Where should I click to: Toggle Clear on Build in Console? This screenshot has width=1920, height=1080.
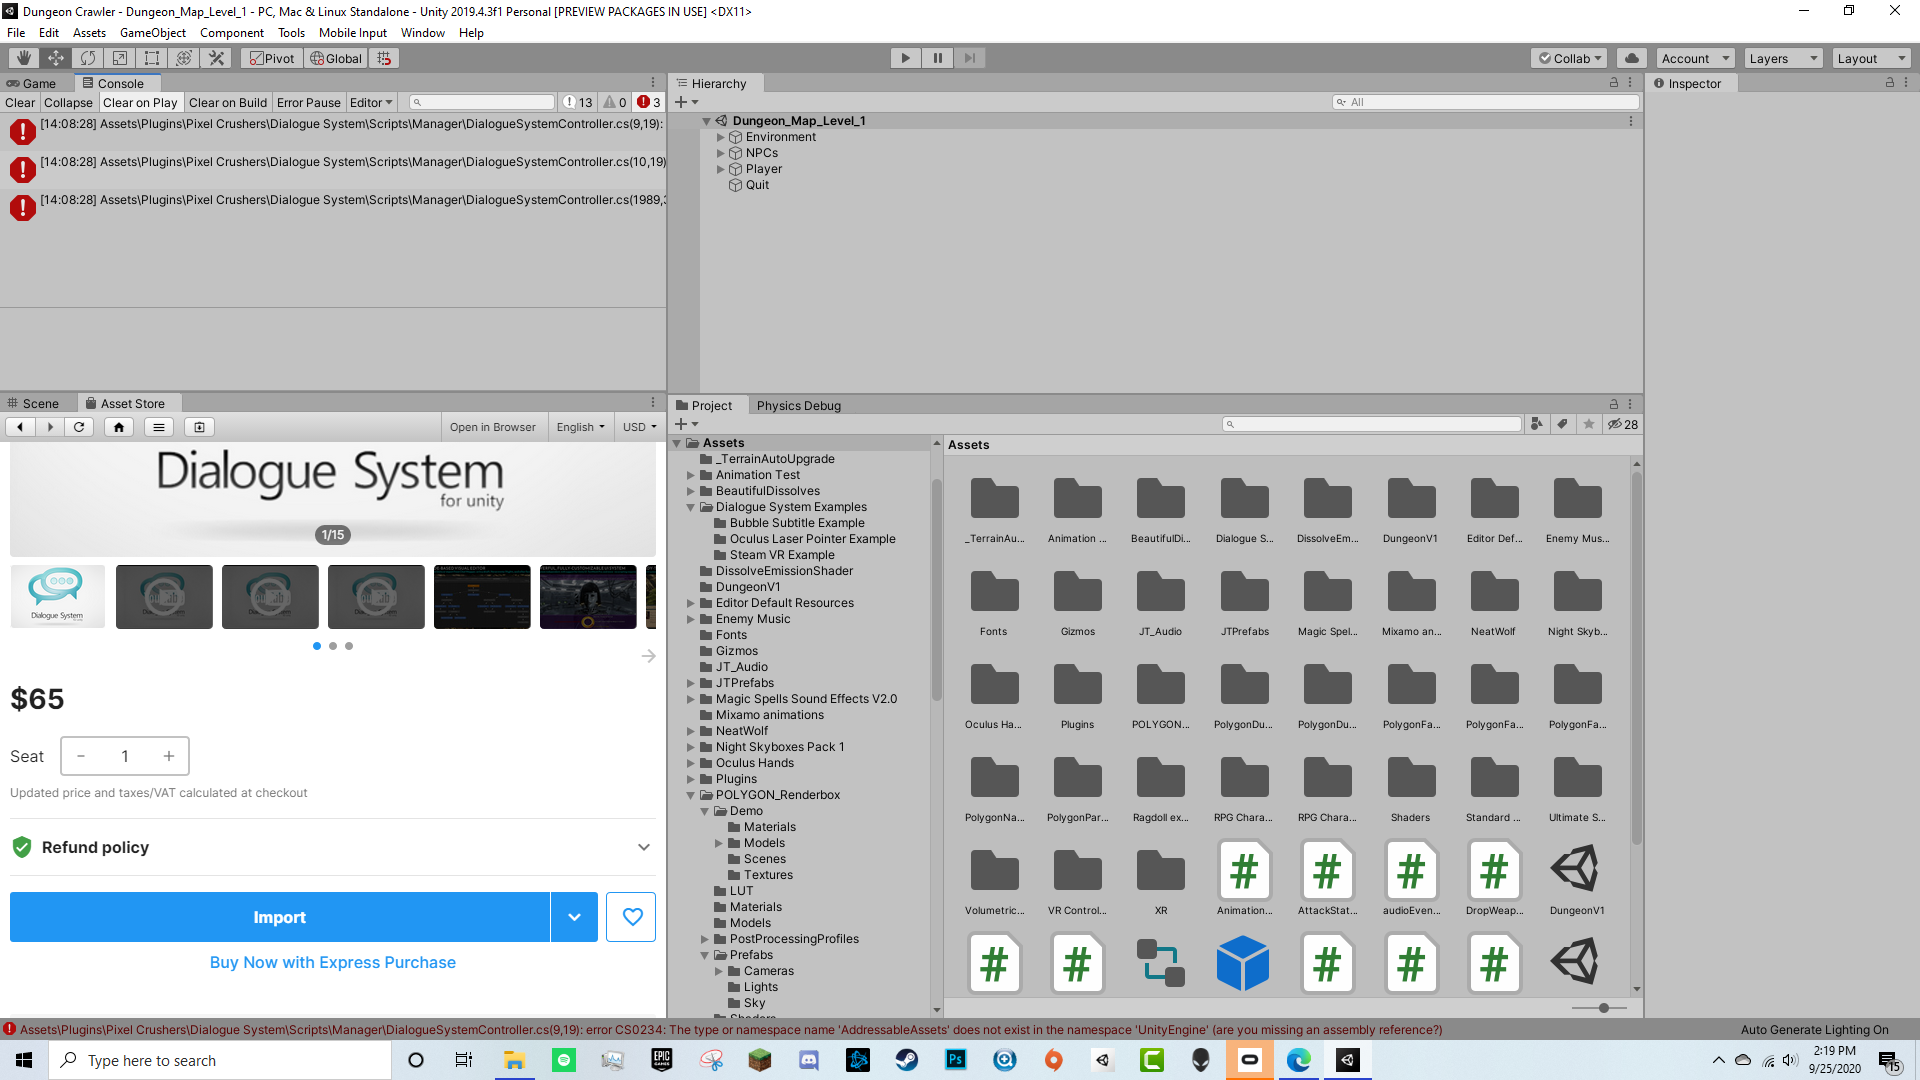pyautogui.click(x=228, y=102)
